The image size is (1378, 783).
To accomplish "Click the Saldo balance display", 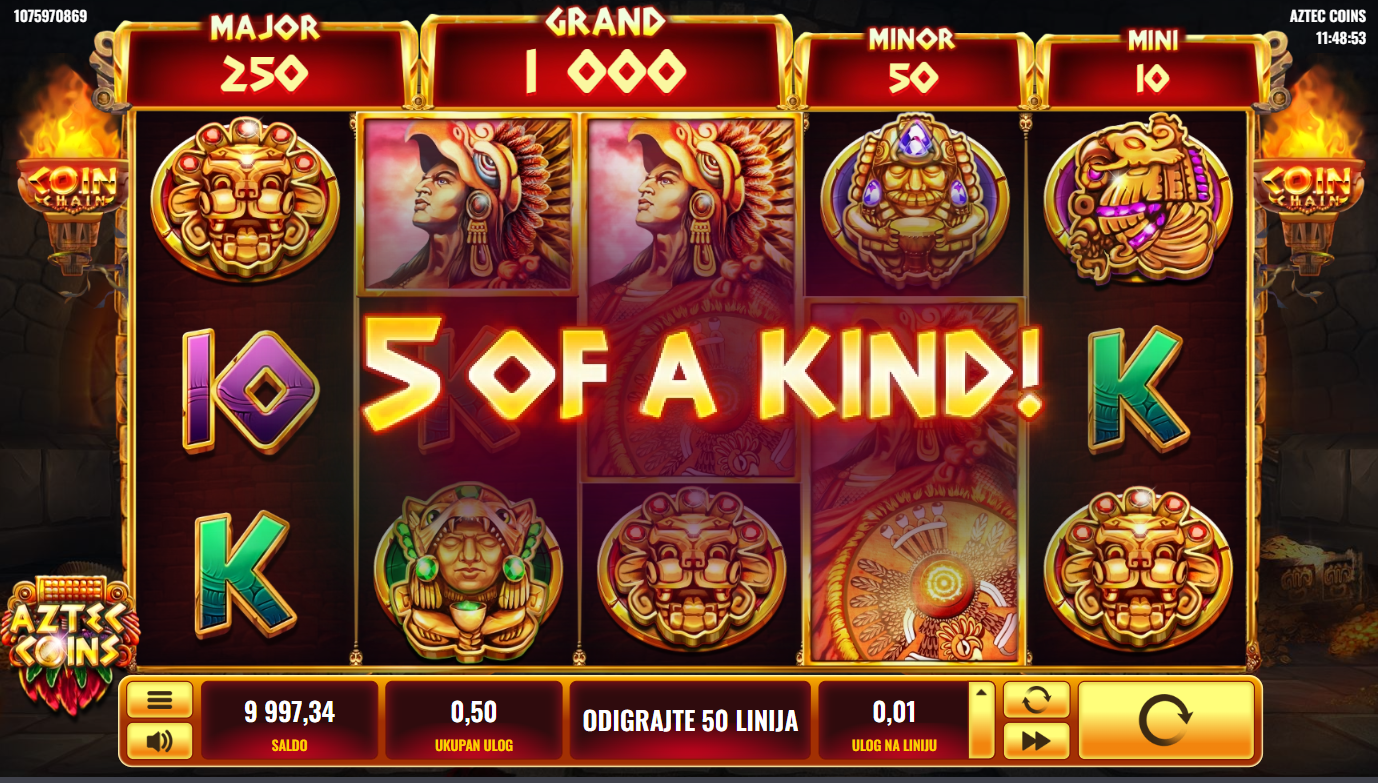I will tap(289, 720).
